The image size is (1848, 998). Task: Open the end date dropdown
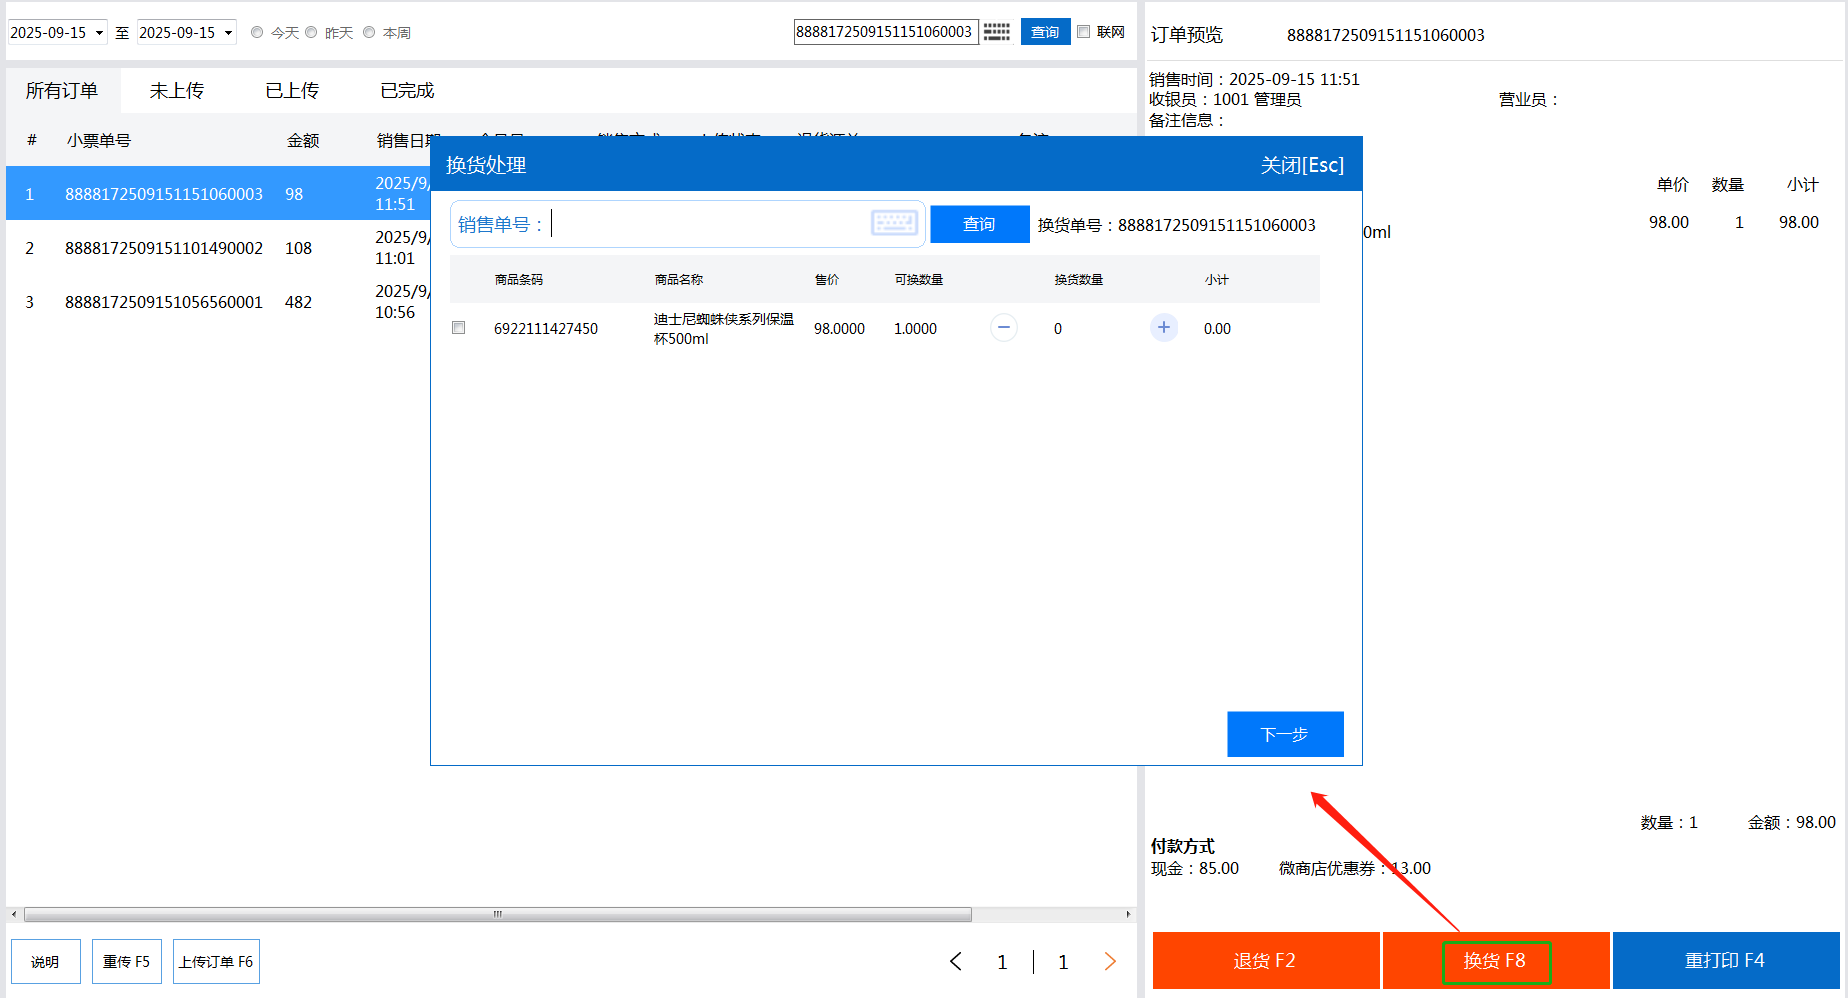228,33
